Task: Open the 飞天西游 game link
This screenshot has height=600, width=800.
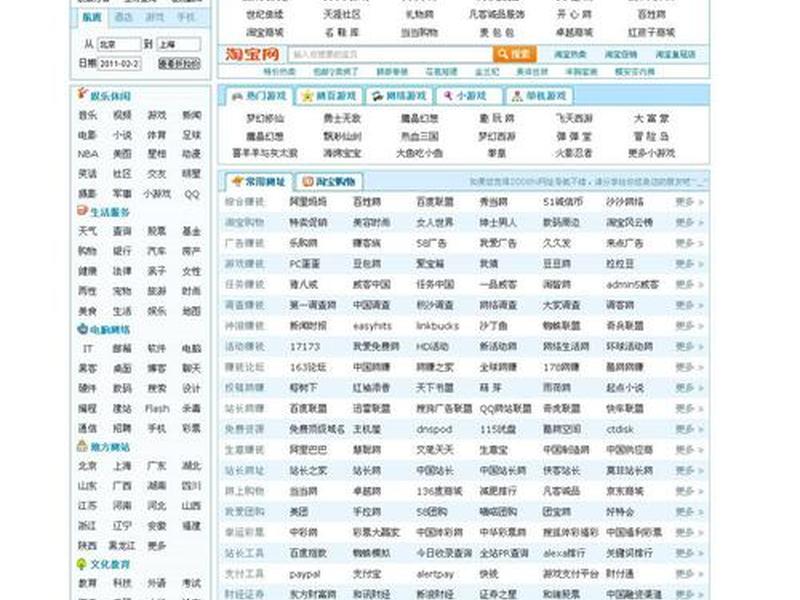Action: [574, 118]
